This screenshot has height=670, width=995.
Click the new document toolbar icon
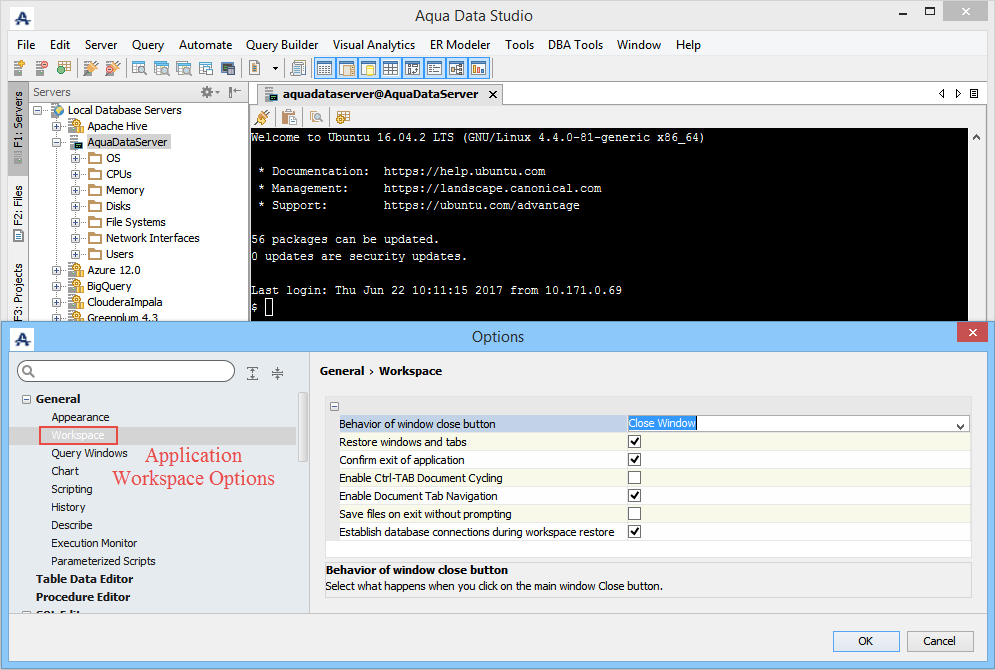click(254, 67)
